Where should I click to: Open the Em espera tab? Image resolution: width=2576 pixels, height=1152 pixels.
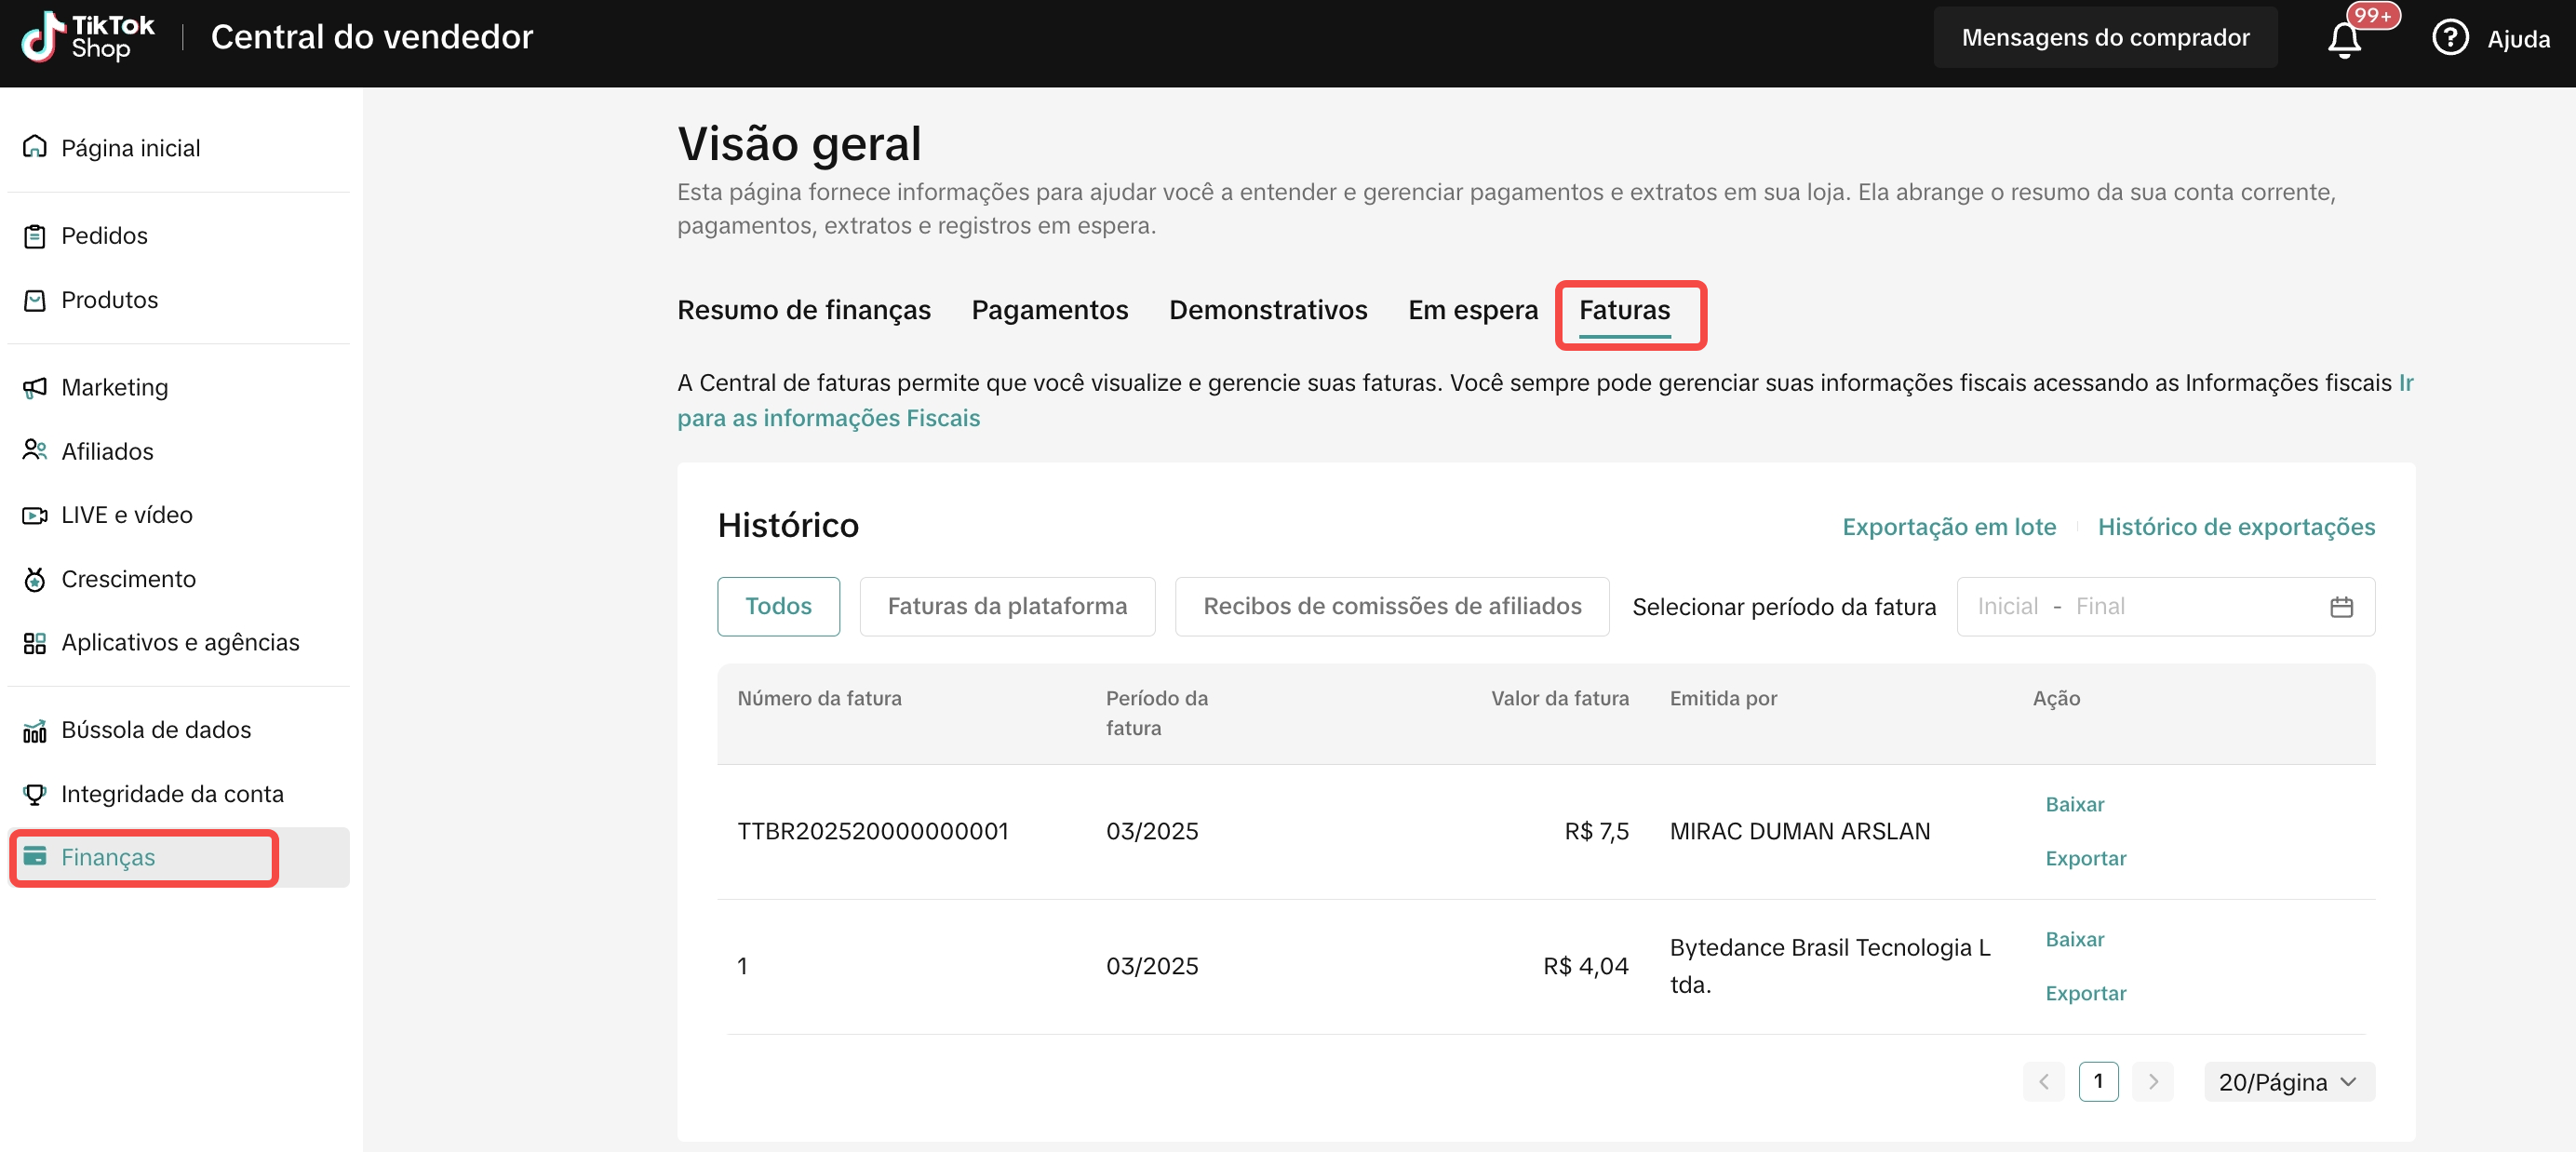1472,310
